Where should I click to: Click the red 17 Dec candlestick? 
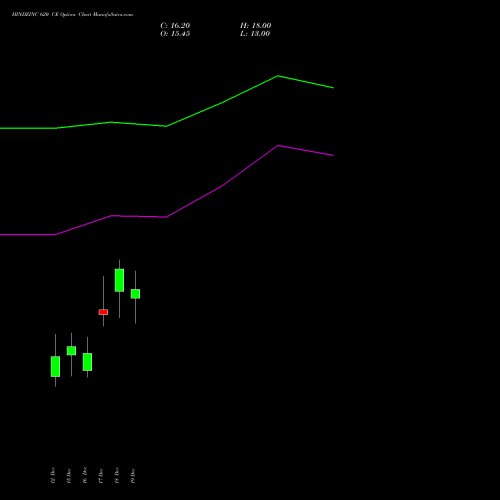click(103, 312)
